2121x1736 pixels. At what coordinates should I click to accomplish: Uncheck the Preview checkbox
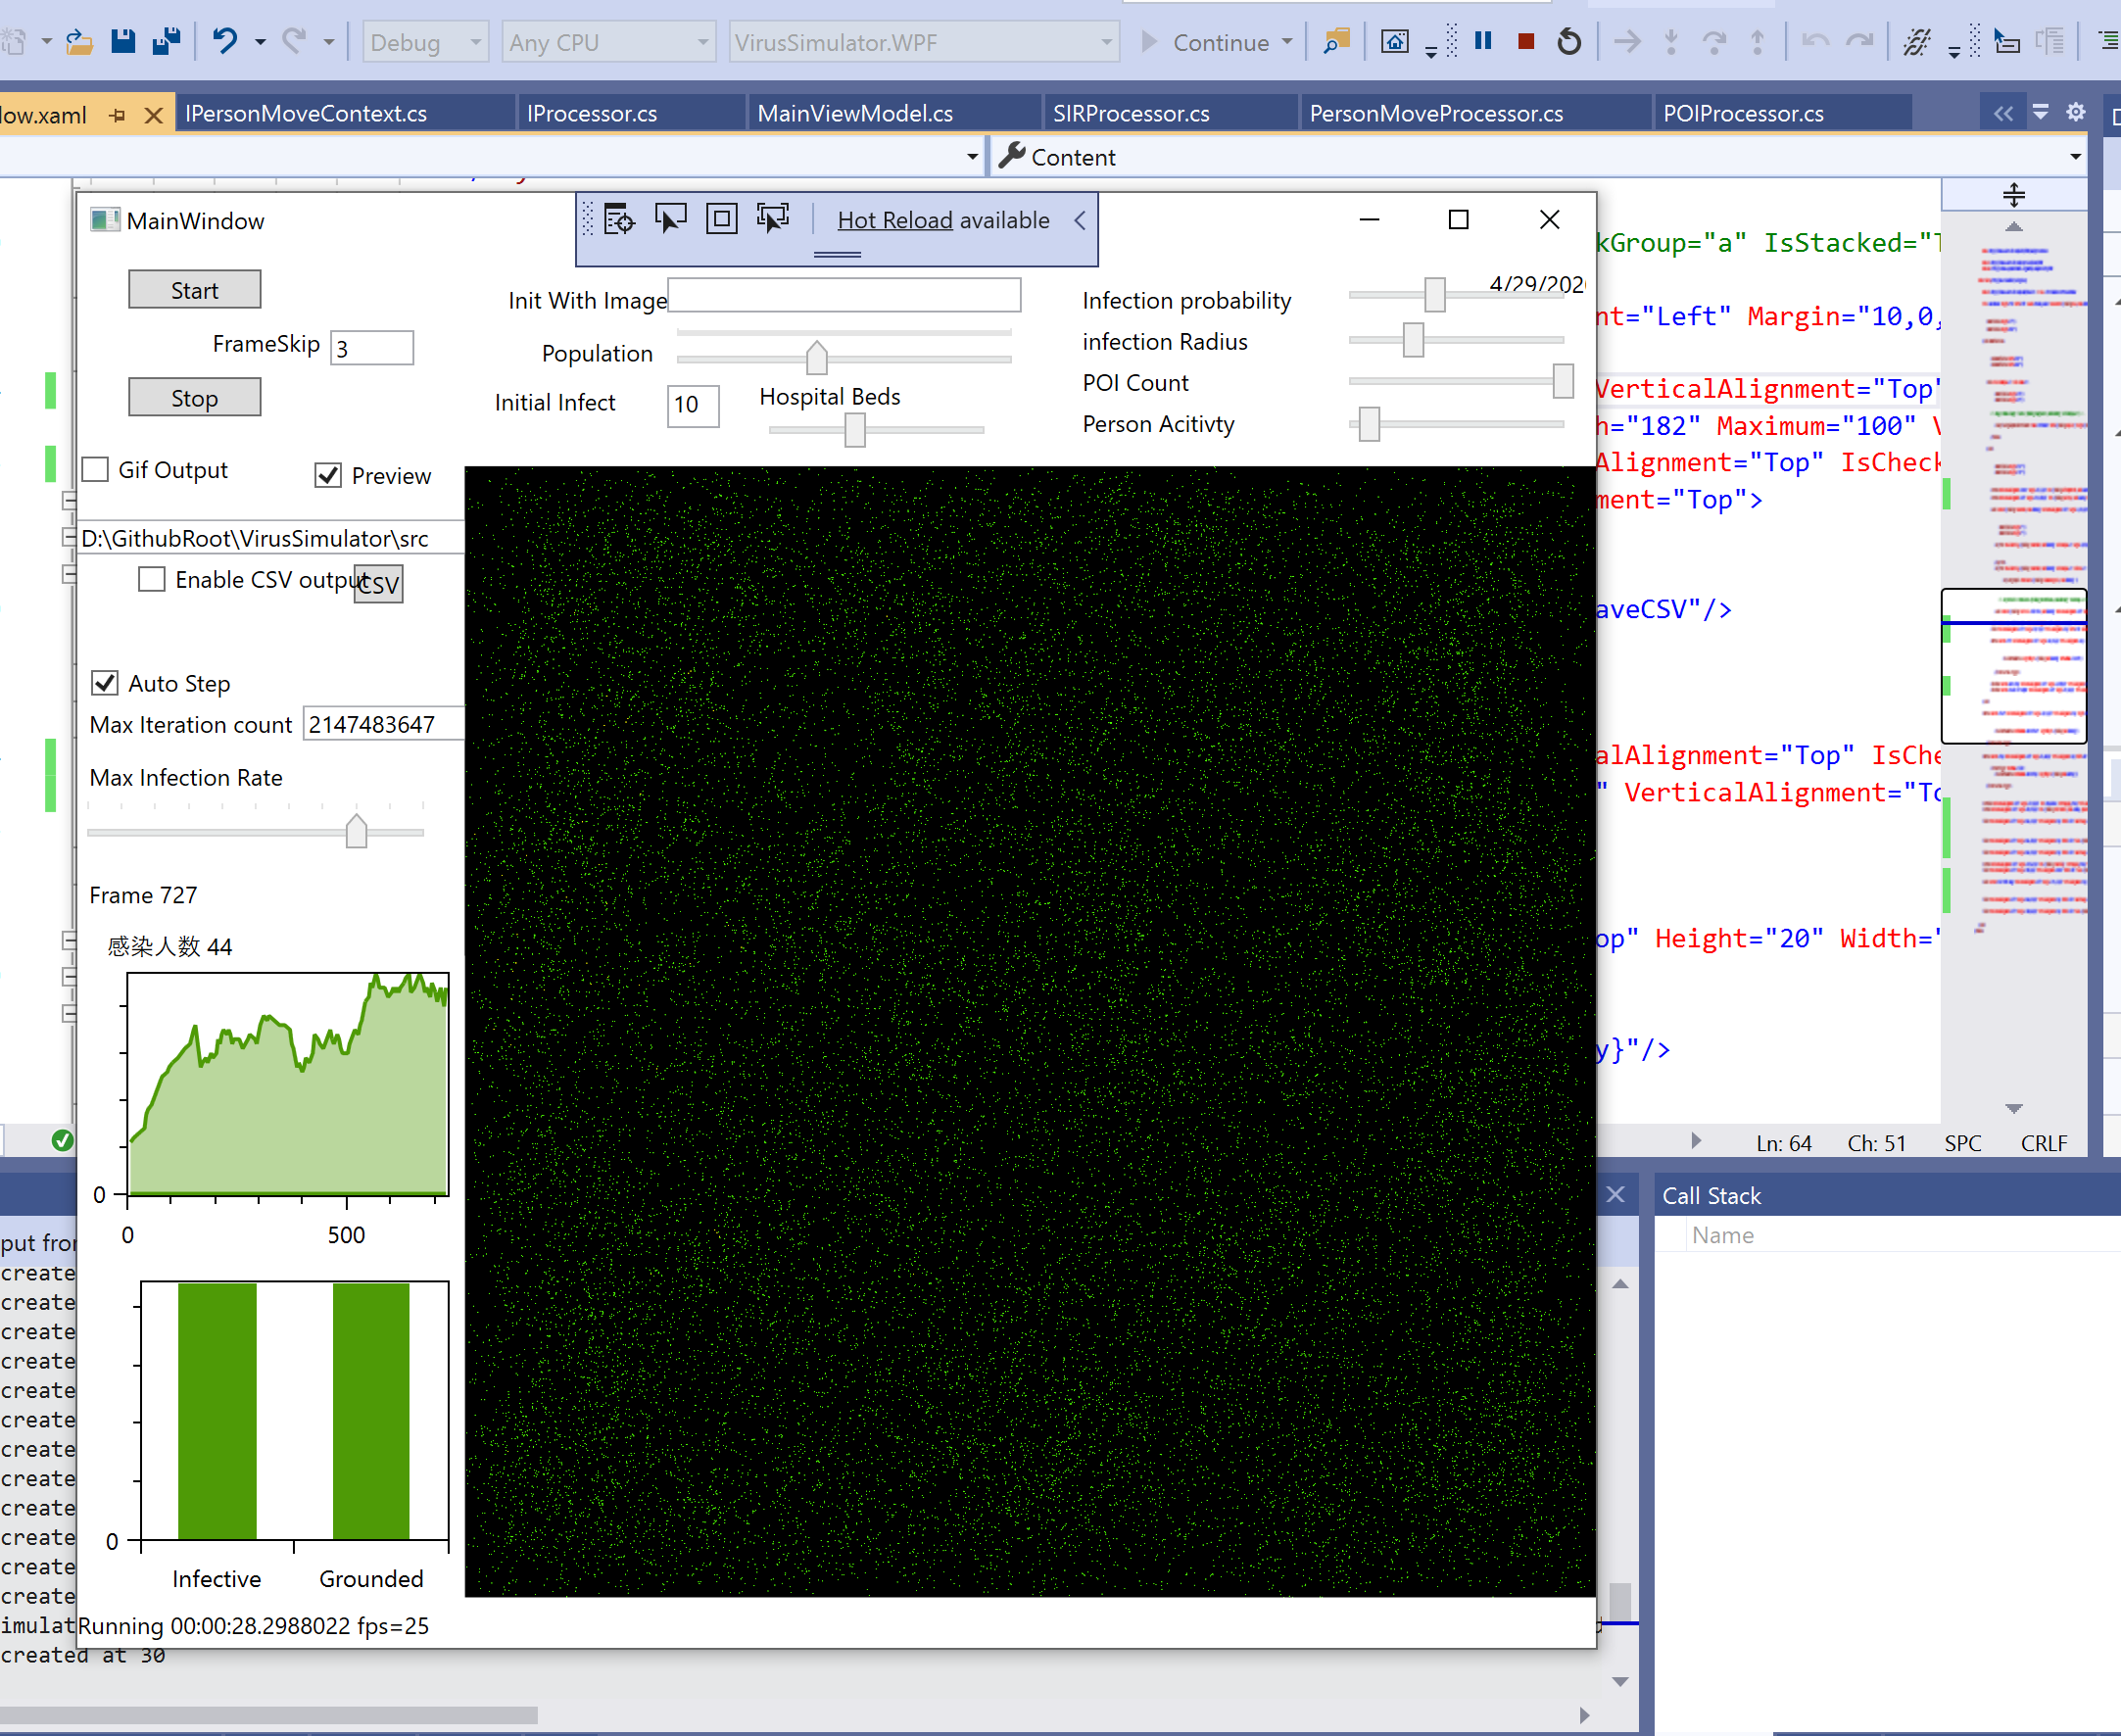[328, 475]
